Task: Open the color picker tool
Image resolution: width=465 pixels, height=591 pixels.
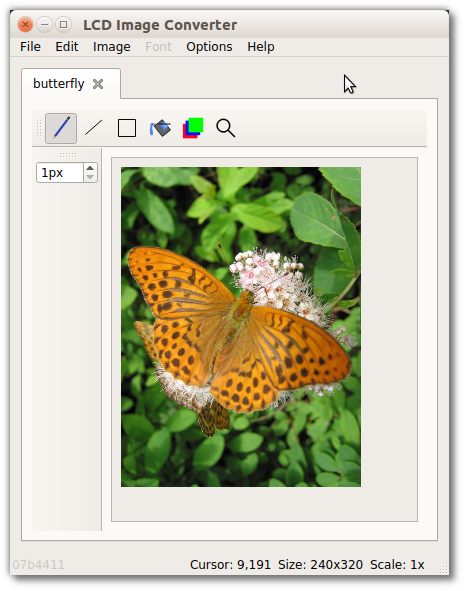Action: (193, 128)
